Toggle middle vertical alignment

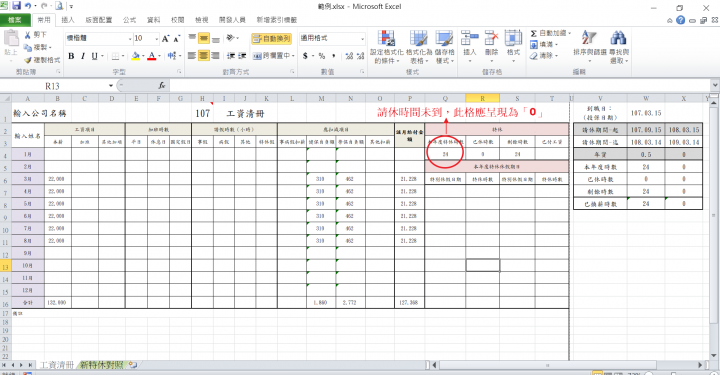coord(204,39)
